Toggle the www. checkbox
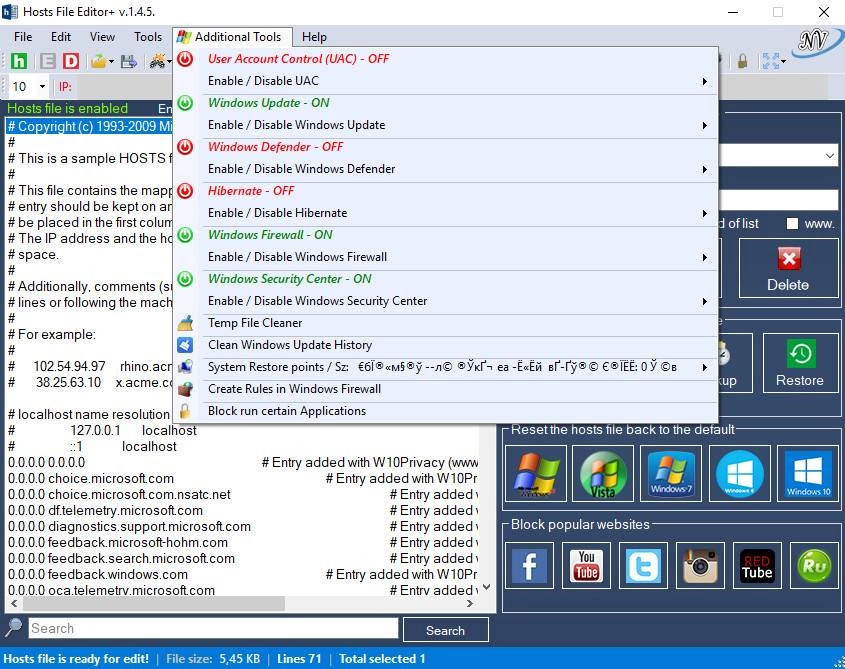 (x=792, y=223)
